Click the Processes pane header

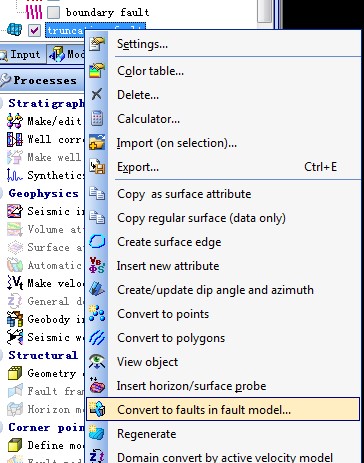42,80
